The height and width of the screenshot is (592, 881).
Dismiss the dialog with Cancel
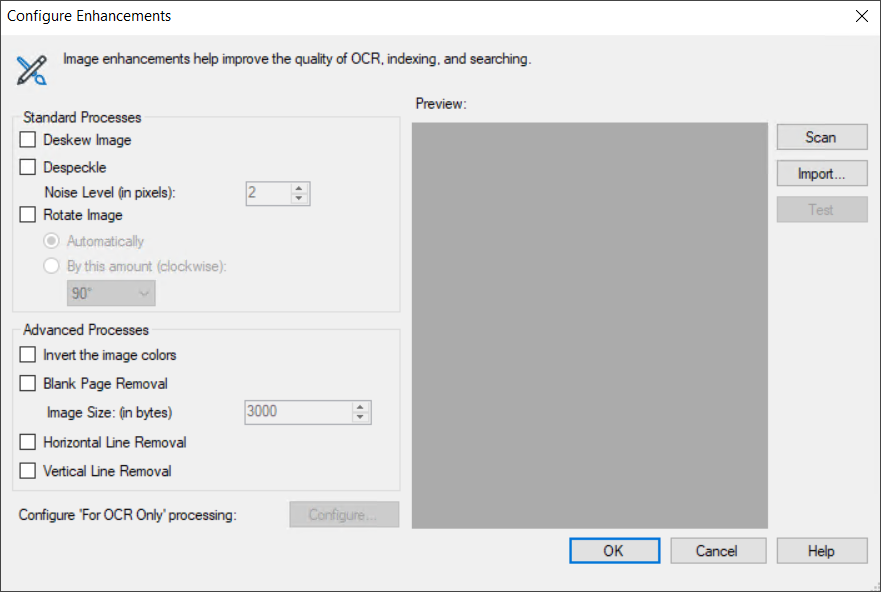point(718,550)
